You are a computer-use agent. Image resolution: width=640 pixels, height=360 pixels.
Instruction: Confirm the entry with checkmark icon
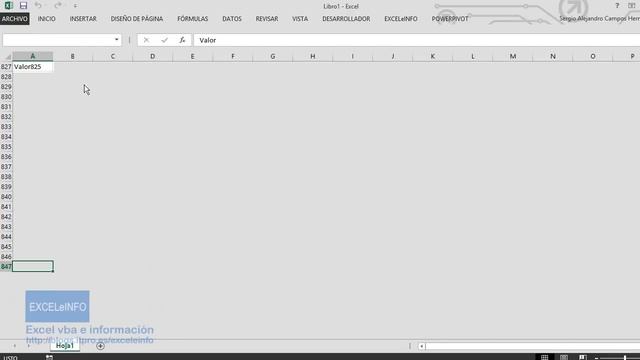(x=164, y=40)
